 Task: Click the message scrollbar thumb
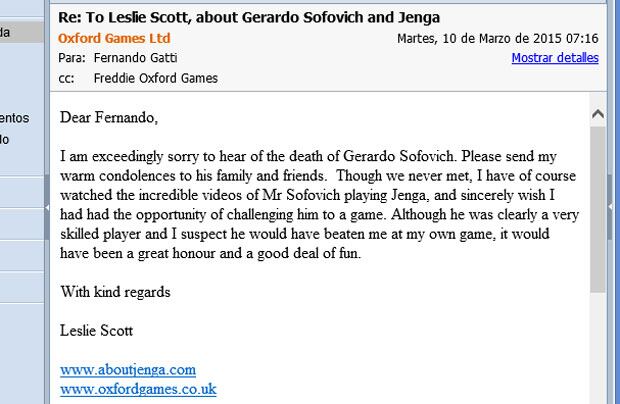click(597, 208)
